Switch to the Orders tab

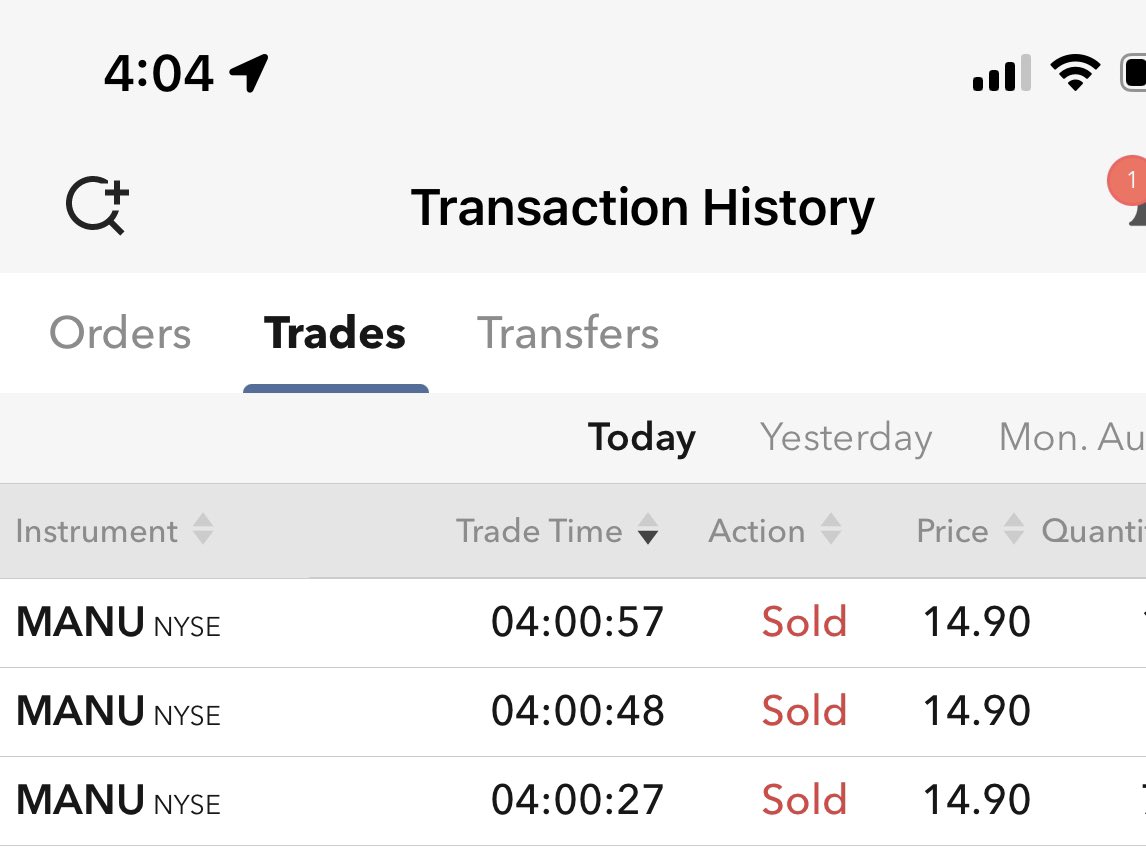tap(120, 333)
